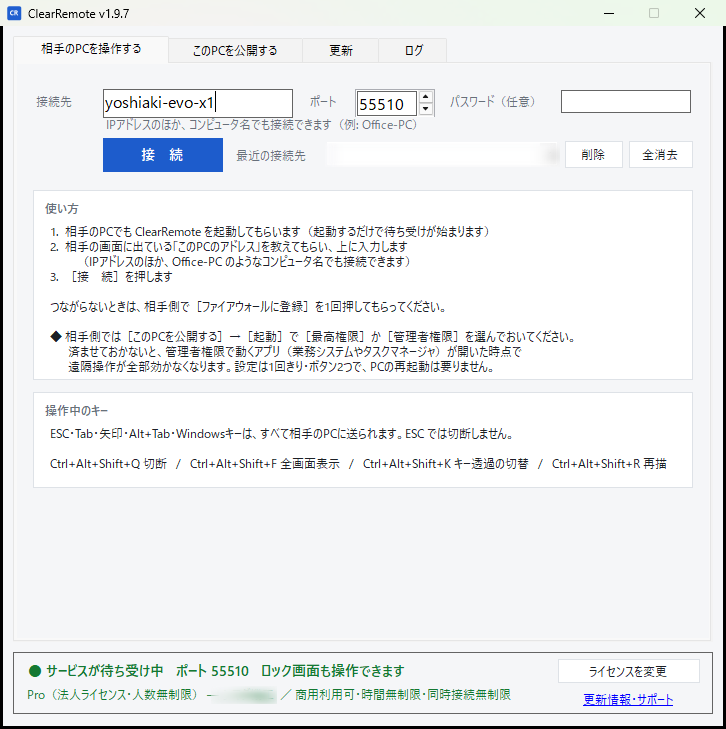The height and width of the screenshot is (729, 726).
Task: Click the ポート number field showing 55510
Action: pyautogui.click(x=386, y=104)
